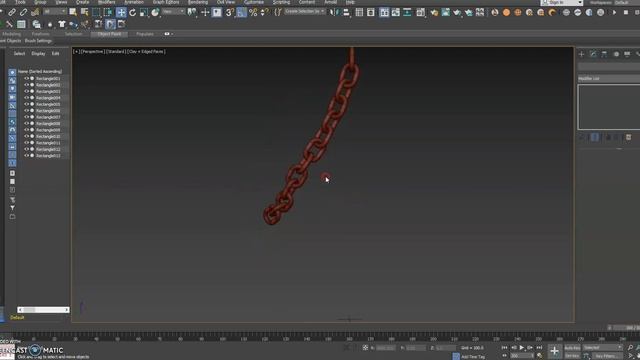Open the Rendering menu
Image resolution: width=640 pixels, height=360 pixels.
(x=198, y=2)
